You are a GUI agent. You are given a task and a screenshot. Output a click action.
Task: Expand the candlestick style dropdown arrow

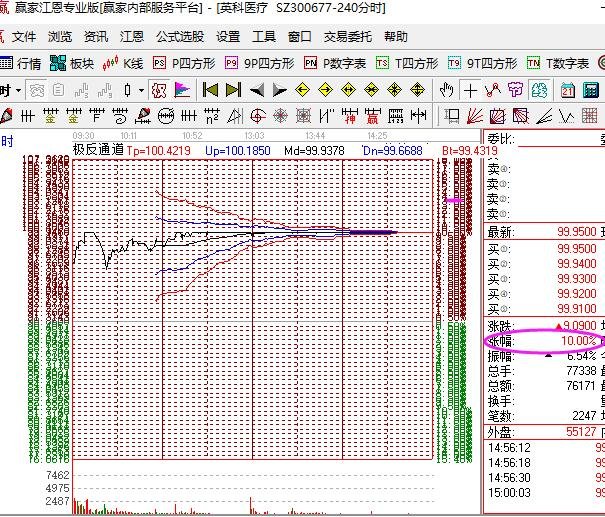pos(142,91)
